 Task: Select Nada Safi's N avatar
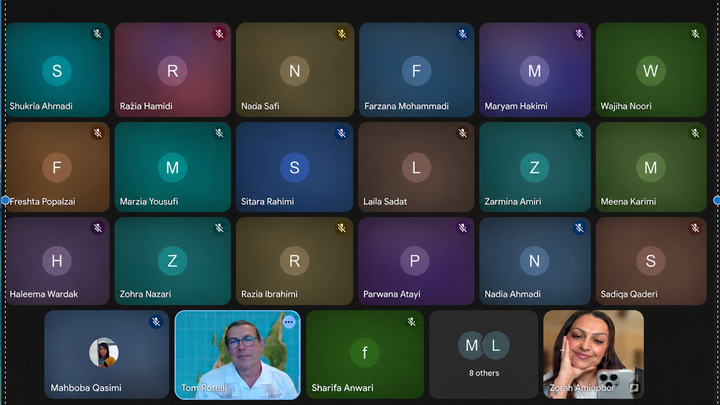click(295, 71)
